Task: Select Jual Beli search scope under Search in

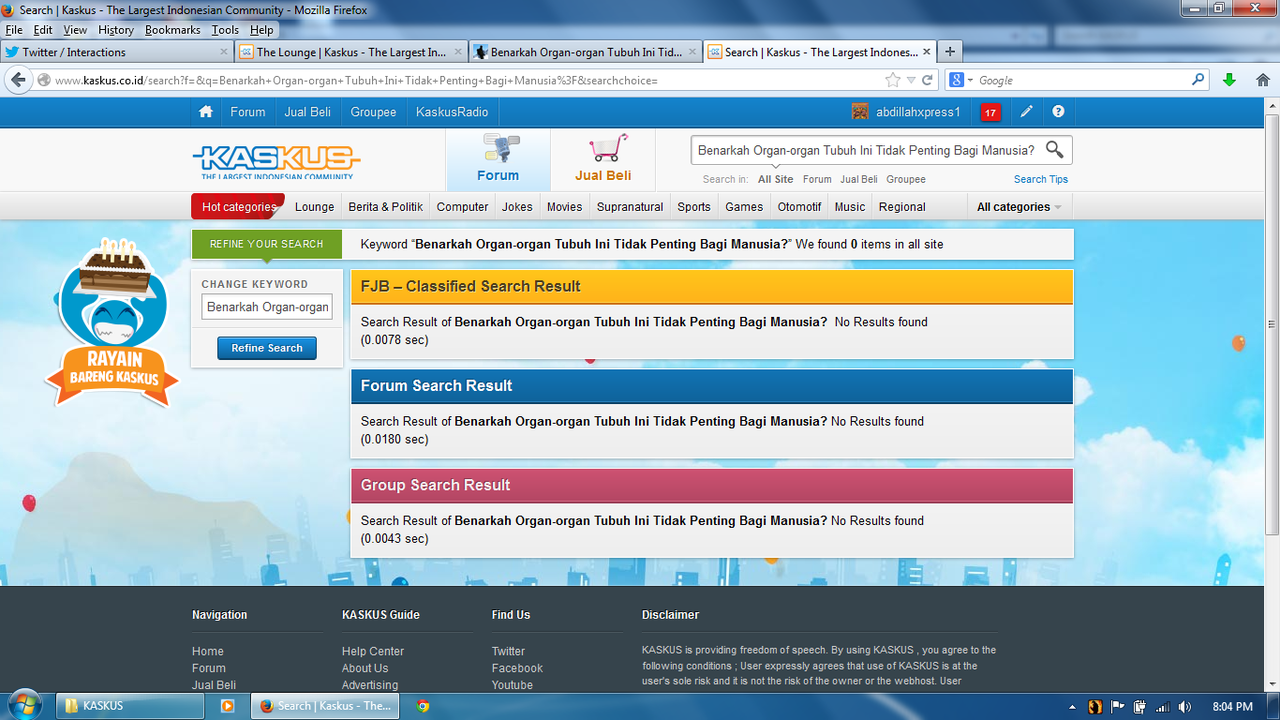Action: click(x=859, y=179)
